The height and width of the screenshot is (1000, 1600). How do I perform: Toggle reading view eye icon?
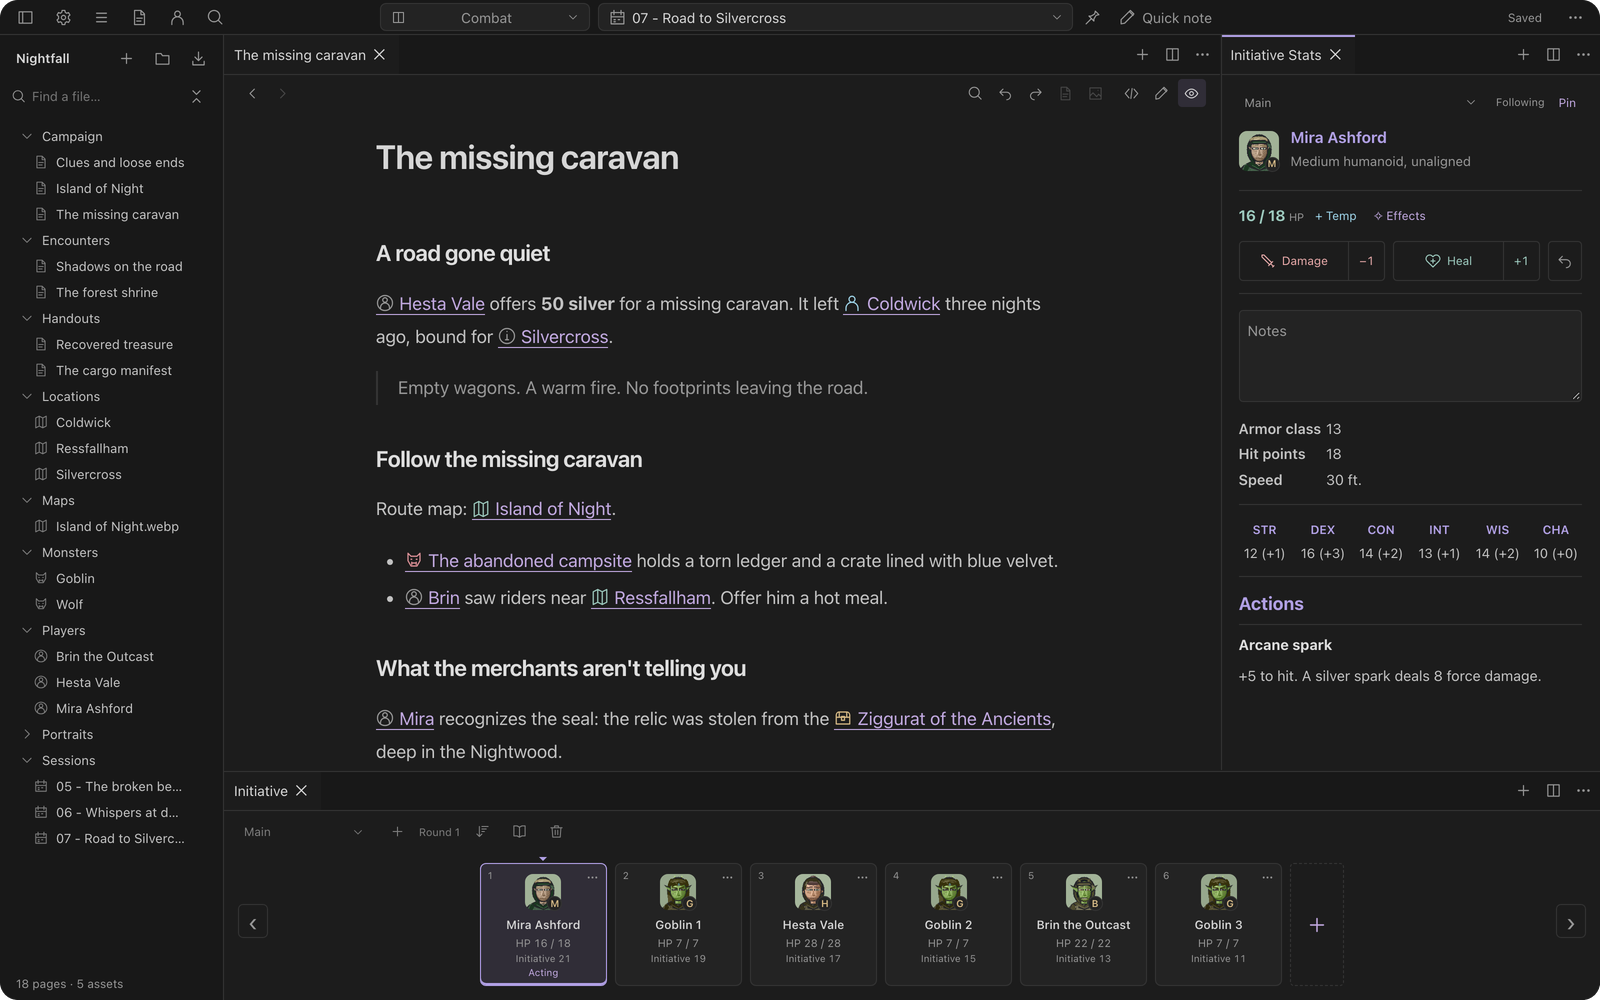click(x=1191, y=93)
